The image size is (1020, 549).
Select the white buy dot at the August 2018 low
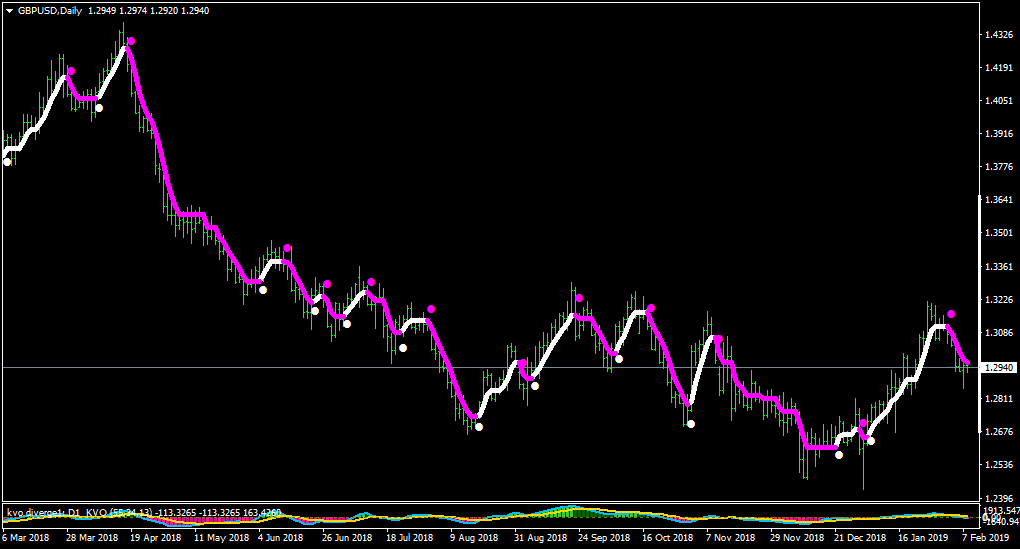pos(479,427)
